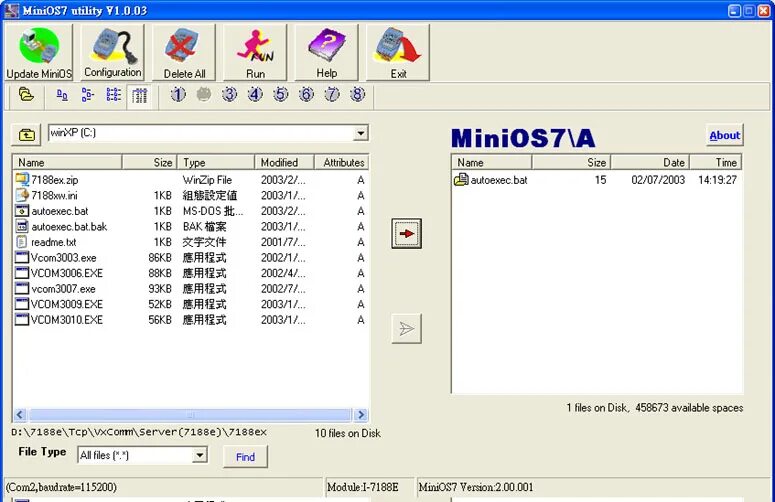
Task: Click the grayed paper-plane send button
Action: [x=406, y=328]
